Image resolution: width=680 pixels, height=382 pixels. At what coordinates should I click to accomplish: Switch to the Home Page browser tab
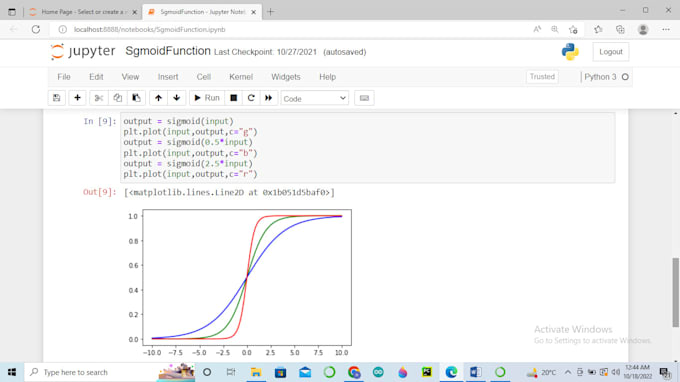[82, 12]
